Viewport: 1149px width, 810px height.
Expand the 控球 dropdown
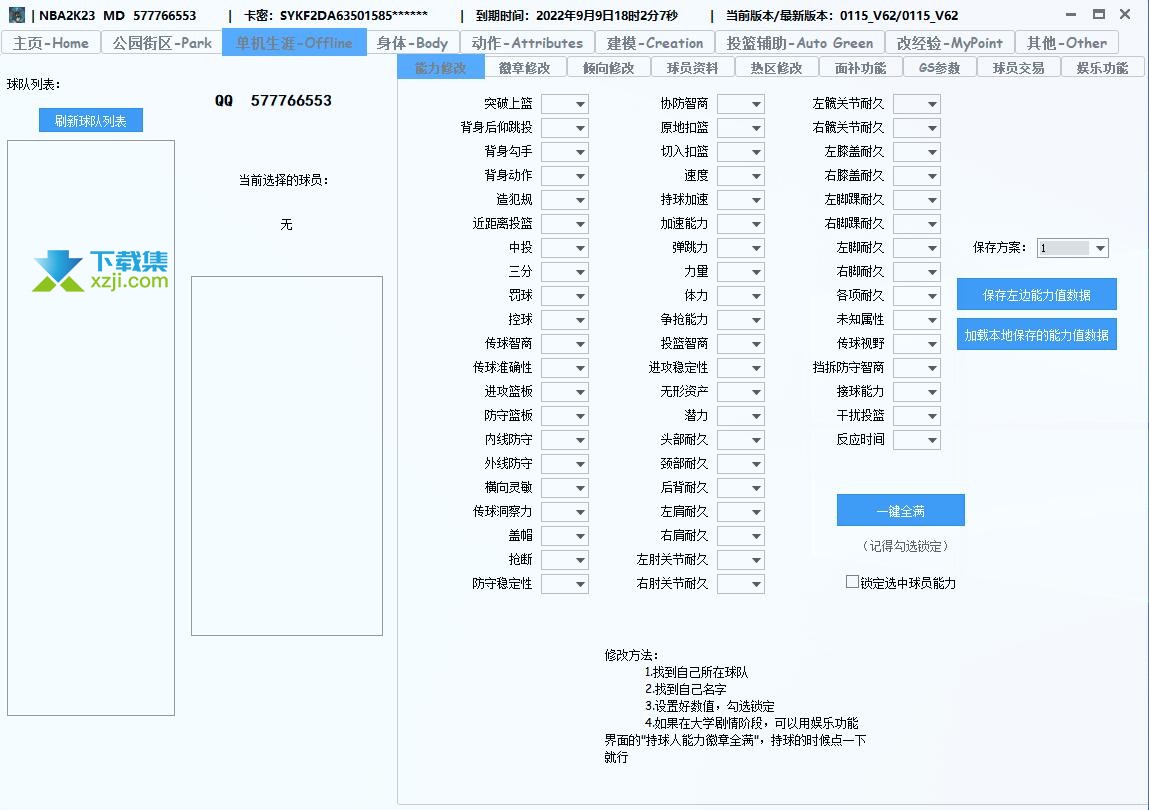pos(565,320)
